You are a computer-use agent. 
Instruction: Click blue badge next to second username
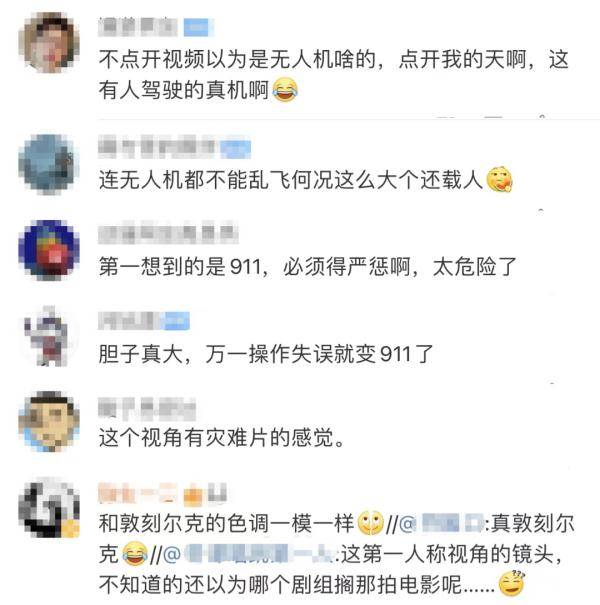tap(236, 149)
